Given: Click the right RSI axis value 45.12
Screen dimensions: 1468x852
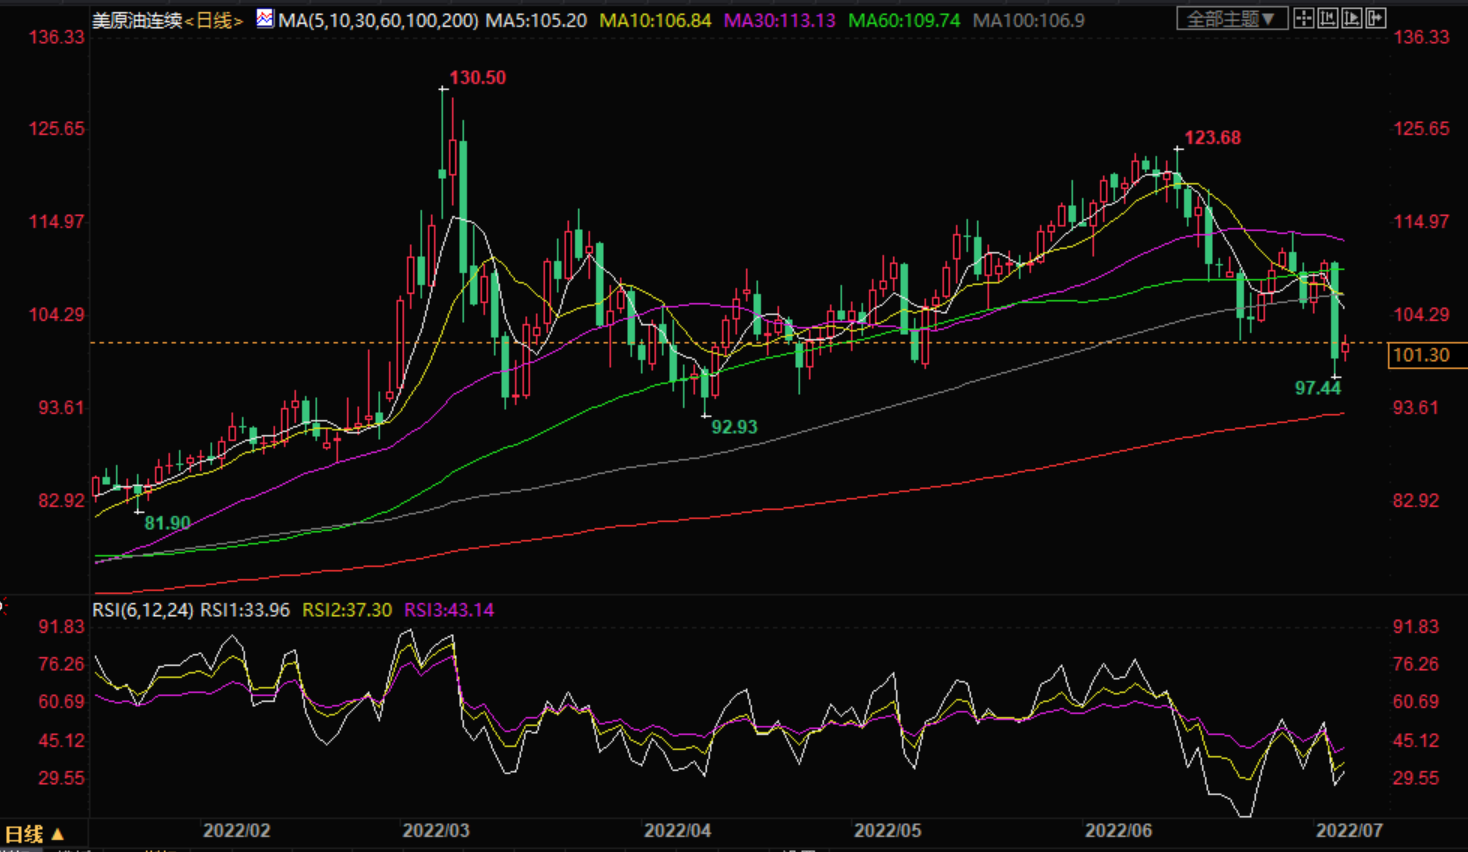Looking at the screenshot, I should click(x=1416, y=741).
